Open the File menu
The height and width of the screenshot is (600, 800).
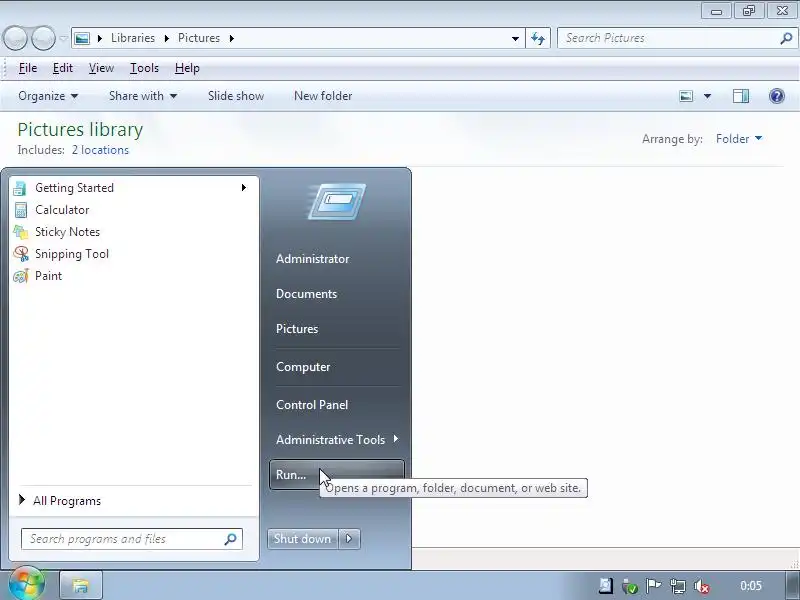pyautogui.click(x=28, y=68)
